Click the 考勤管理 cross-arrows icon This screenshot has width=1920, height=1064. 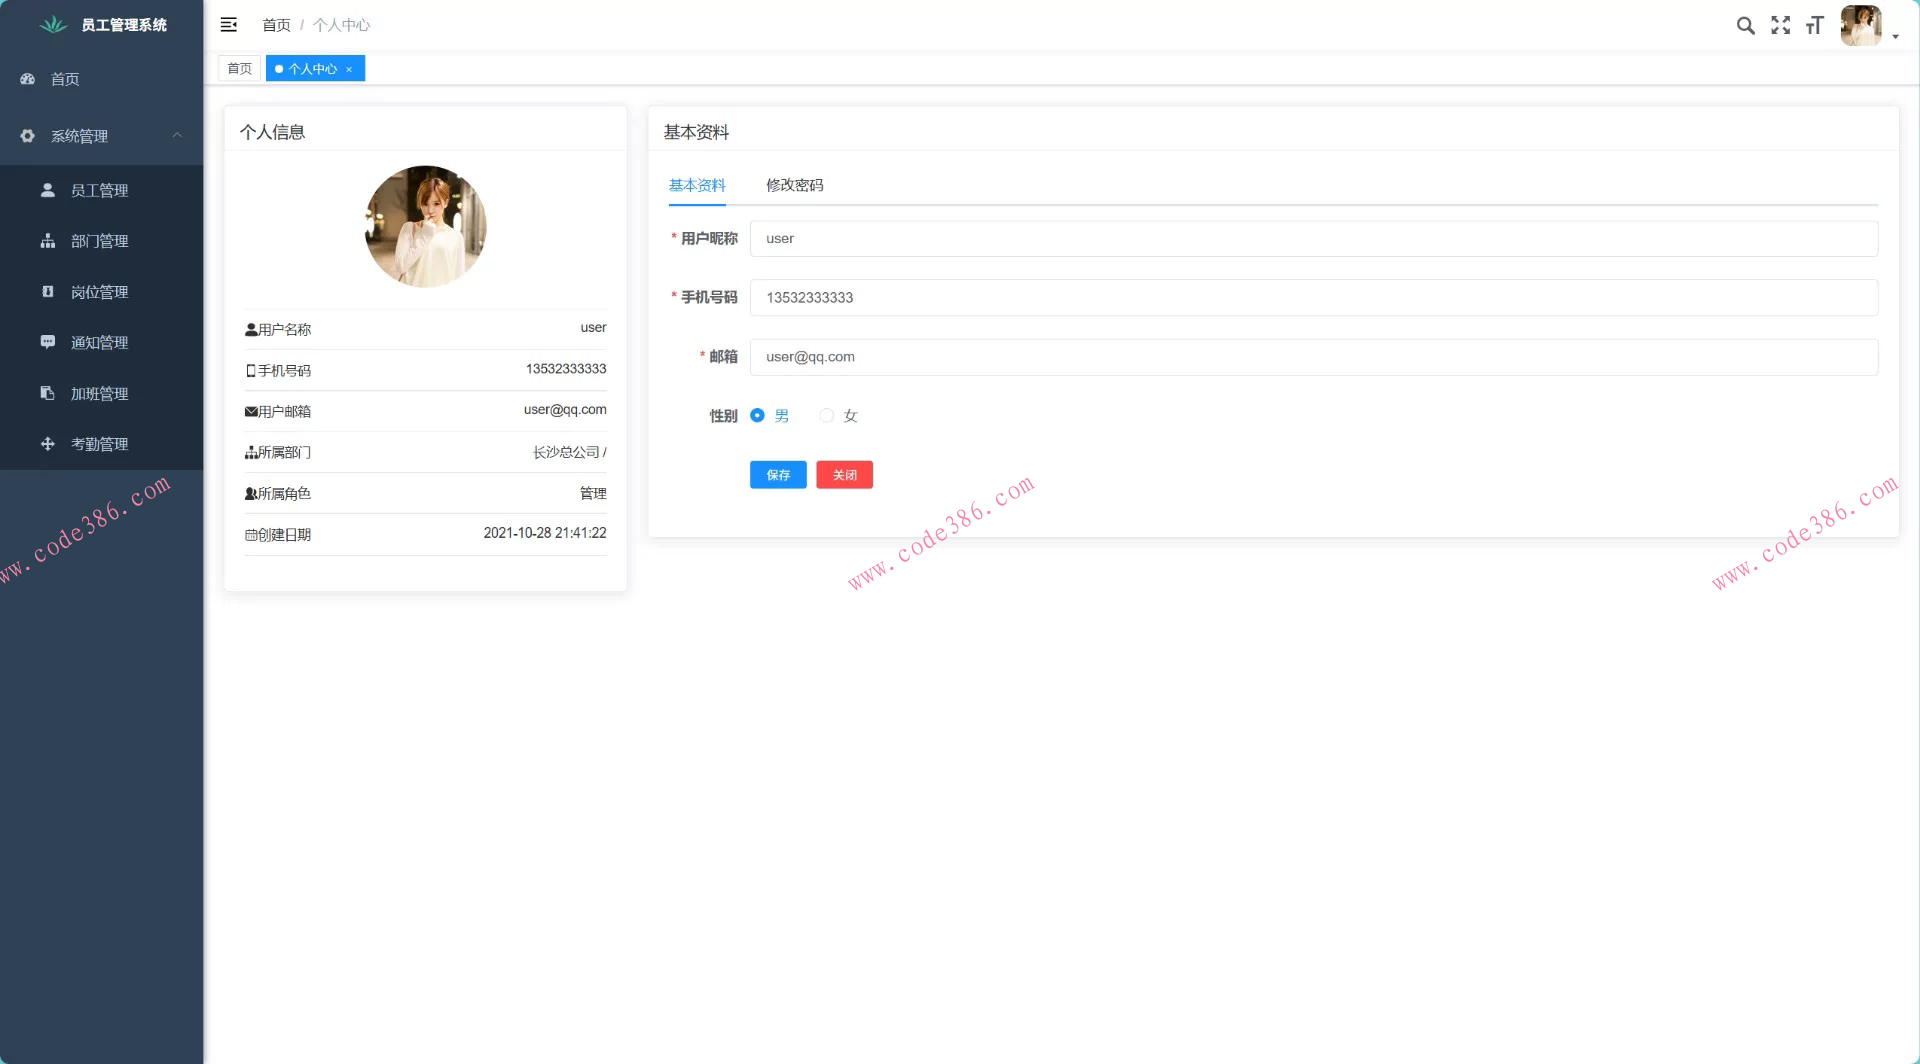click(47, 444)
